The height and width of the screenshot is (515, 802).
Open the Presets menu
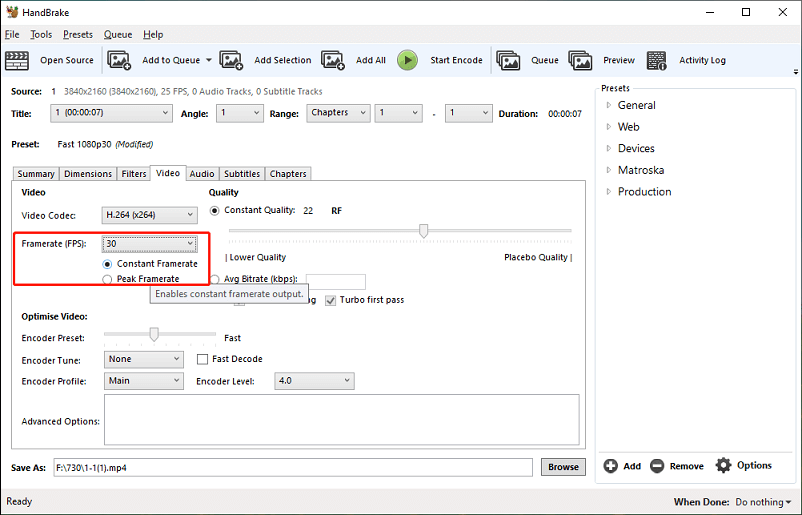click(78, 35)
